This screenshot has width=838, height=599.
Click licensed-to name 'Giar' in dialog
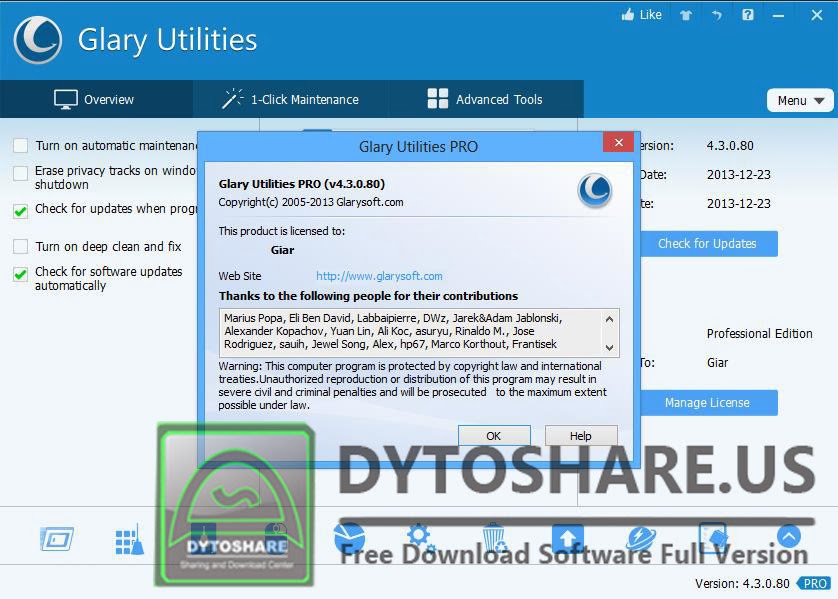pyautogui.click(x=282, y=250)
